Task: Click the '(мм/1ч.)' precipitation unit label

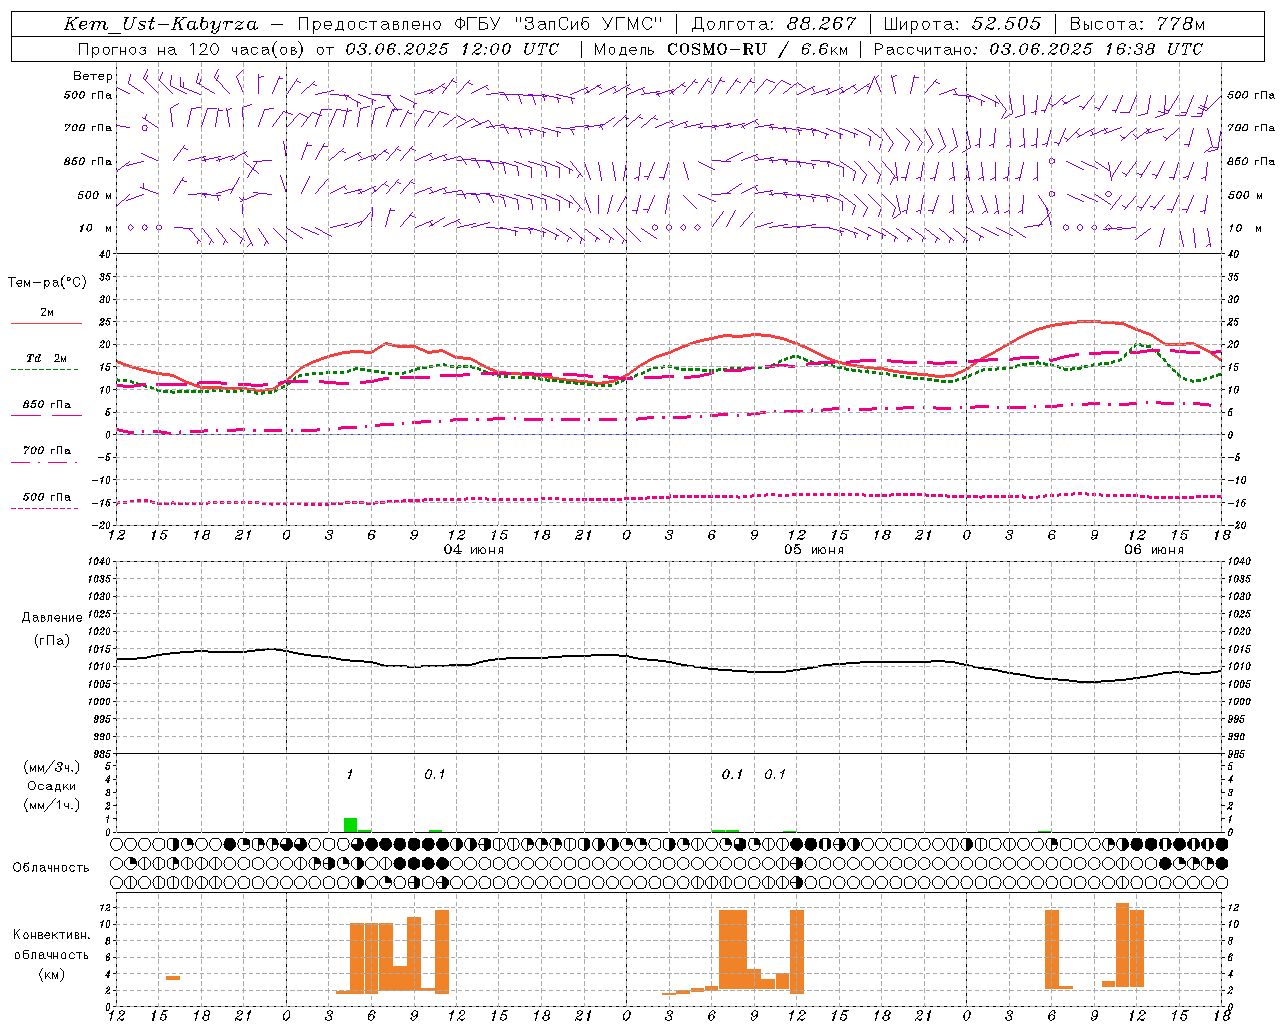Action: pyautogui.click(x=52, y=805)
